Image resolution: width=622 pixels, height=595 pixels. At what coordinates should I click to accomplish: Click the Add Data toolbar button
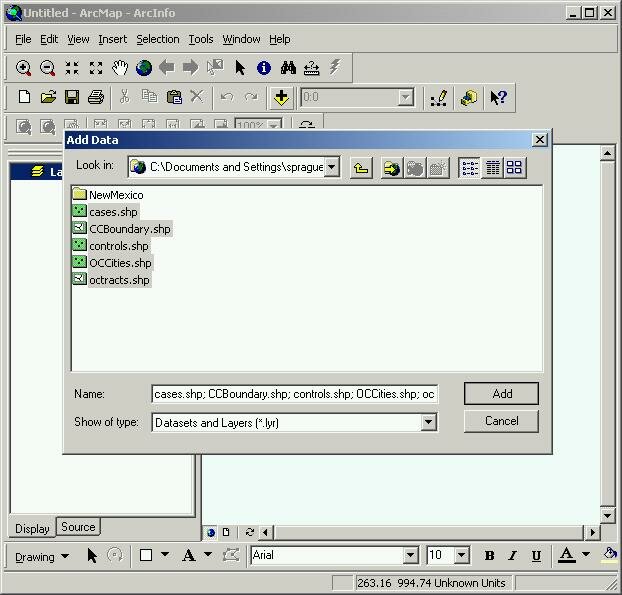pyautogui.click(x=281, y=97)
